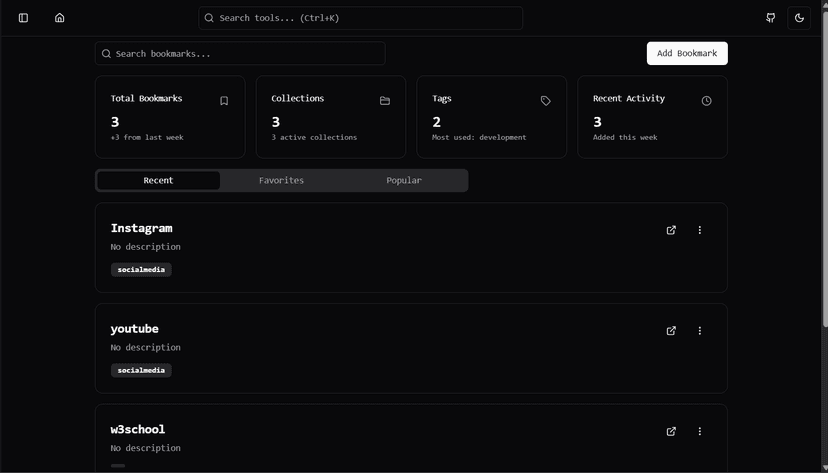Open Instagram bookmark in new window icon
The width and height of the screenshot is (828, 473).
(x=671, y=230)
